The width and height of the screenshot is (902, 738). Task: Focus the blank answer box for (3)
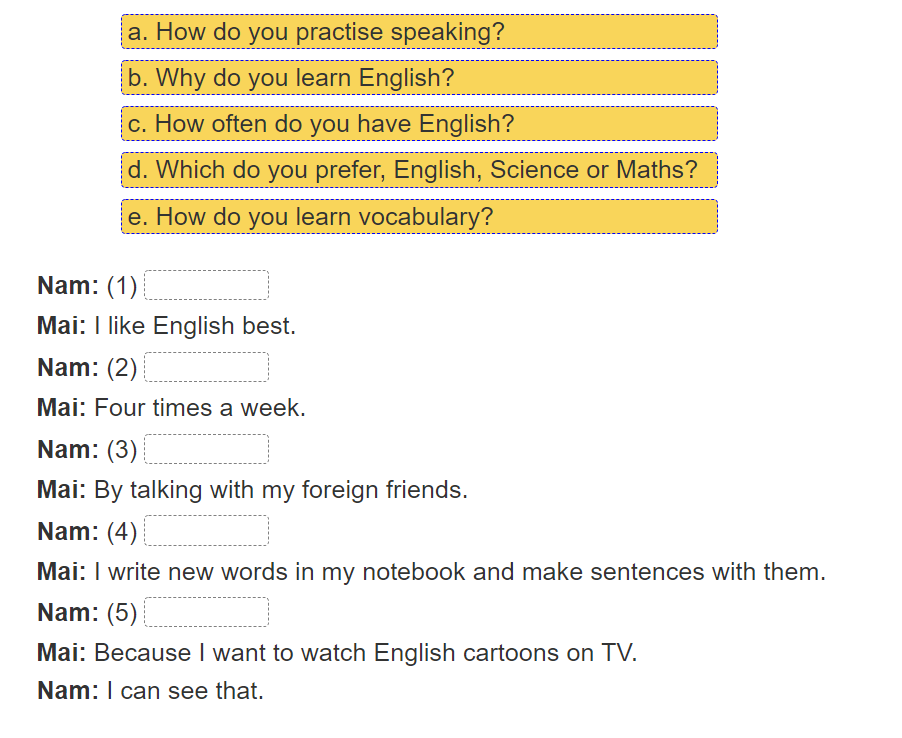(206, 450)
